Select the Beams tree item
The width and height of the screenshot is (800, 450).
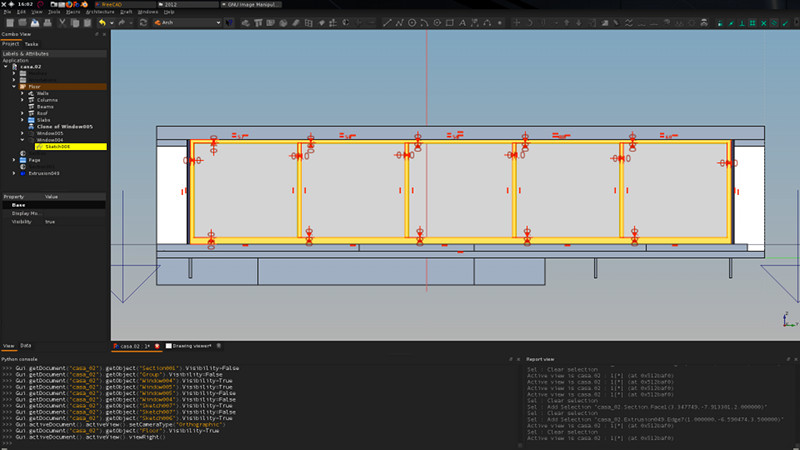[x=45, y=107]
